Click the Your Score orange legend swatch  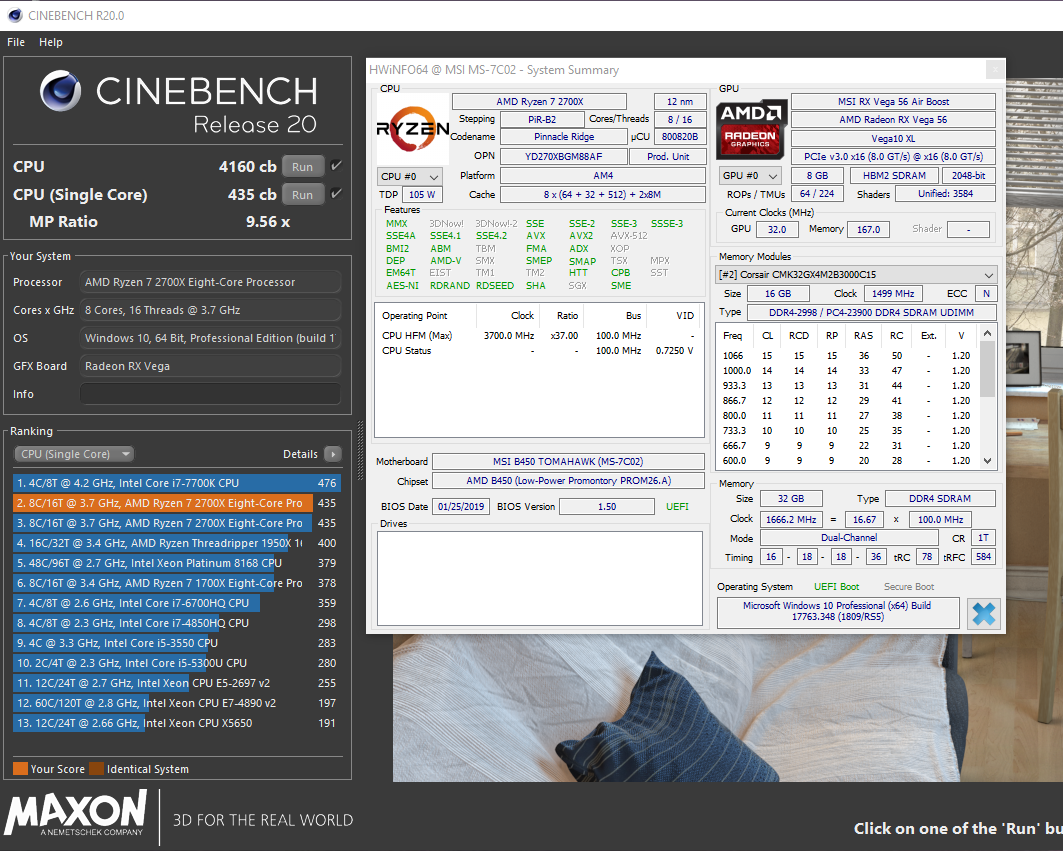(20, 769)
